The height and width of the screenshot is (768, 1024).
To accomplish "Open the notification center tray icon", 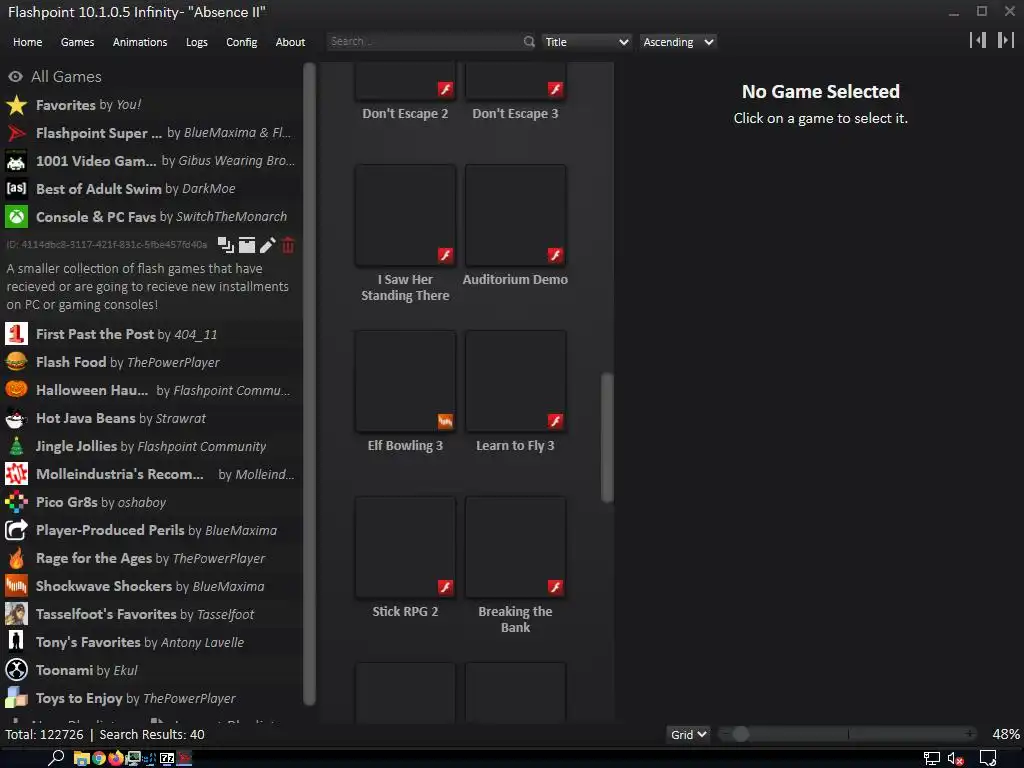I will pos(987,759).
